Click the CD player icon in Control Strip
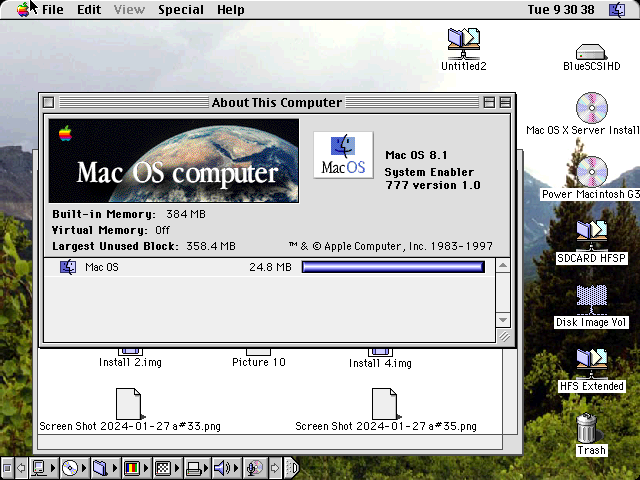Viewport: 640px width, 480px height. click(x=70, y=468)
